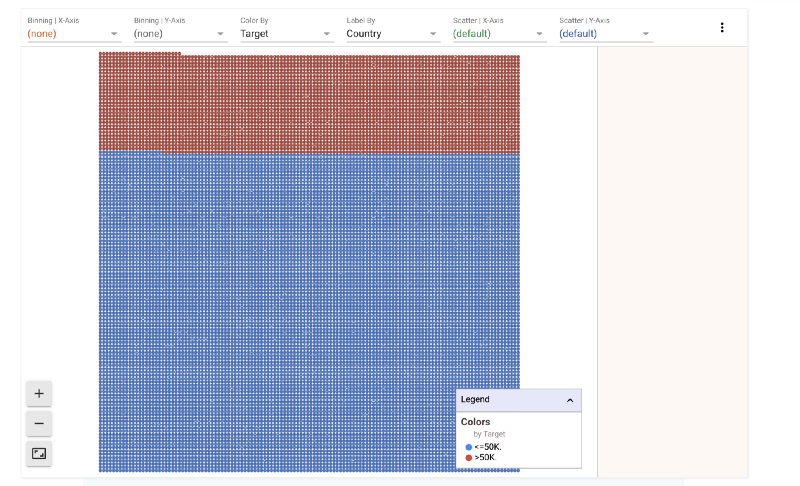Click the blue <=50K legend dot
The width and height of the screenshot is (800, 486).
468,447
